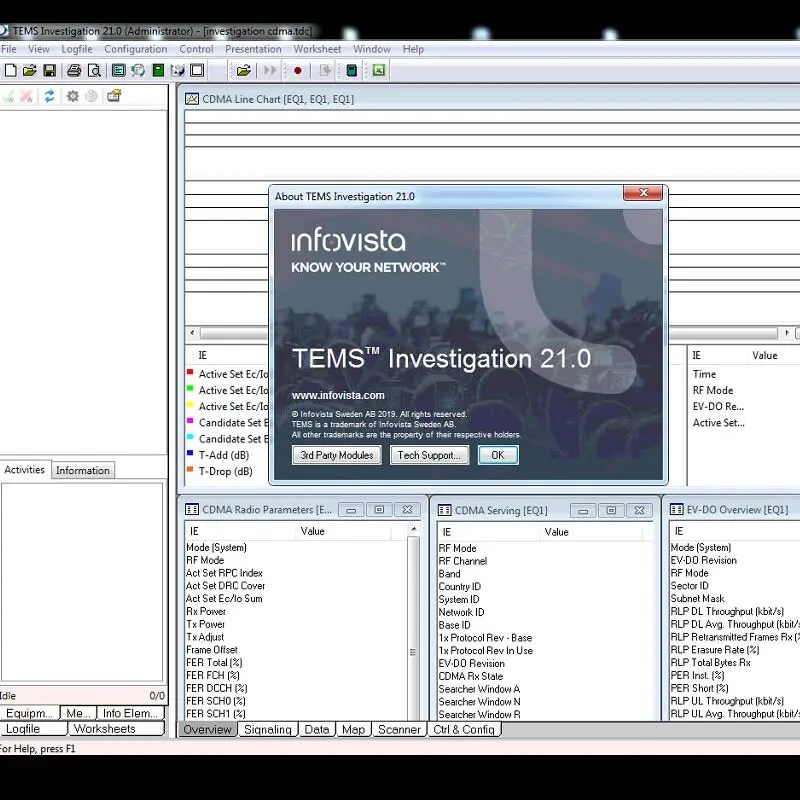This screenshot has height=800, width=800.
Task: Open the File menu
Action: [x=9, y=49]
